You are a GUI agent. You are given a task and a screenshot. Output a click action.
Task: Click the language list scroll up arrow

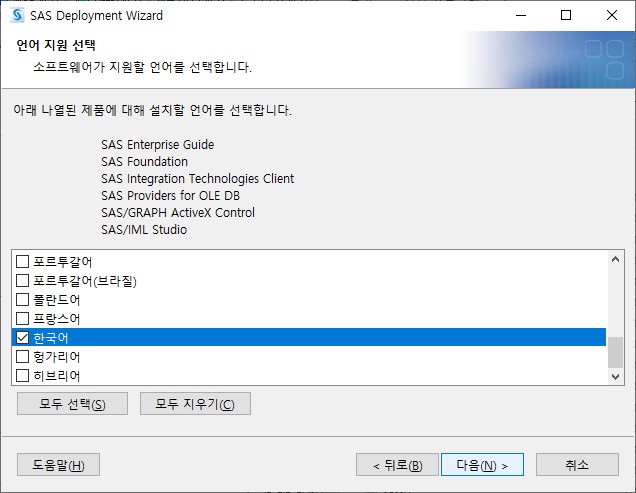coord(615,259)
